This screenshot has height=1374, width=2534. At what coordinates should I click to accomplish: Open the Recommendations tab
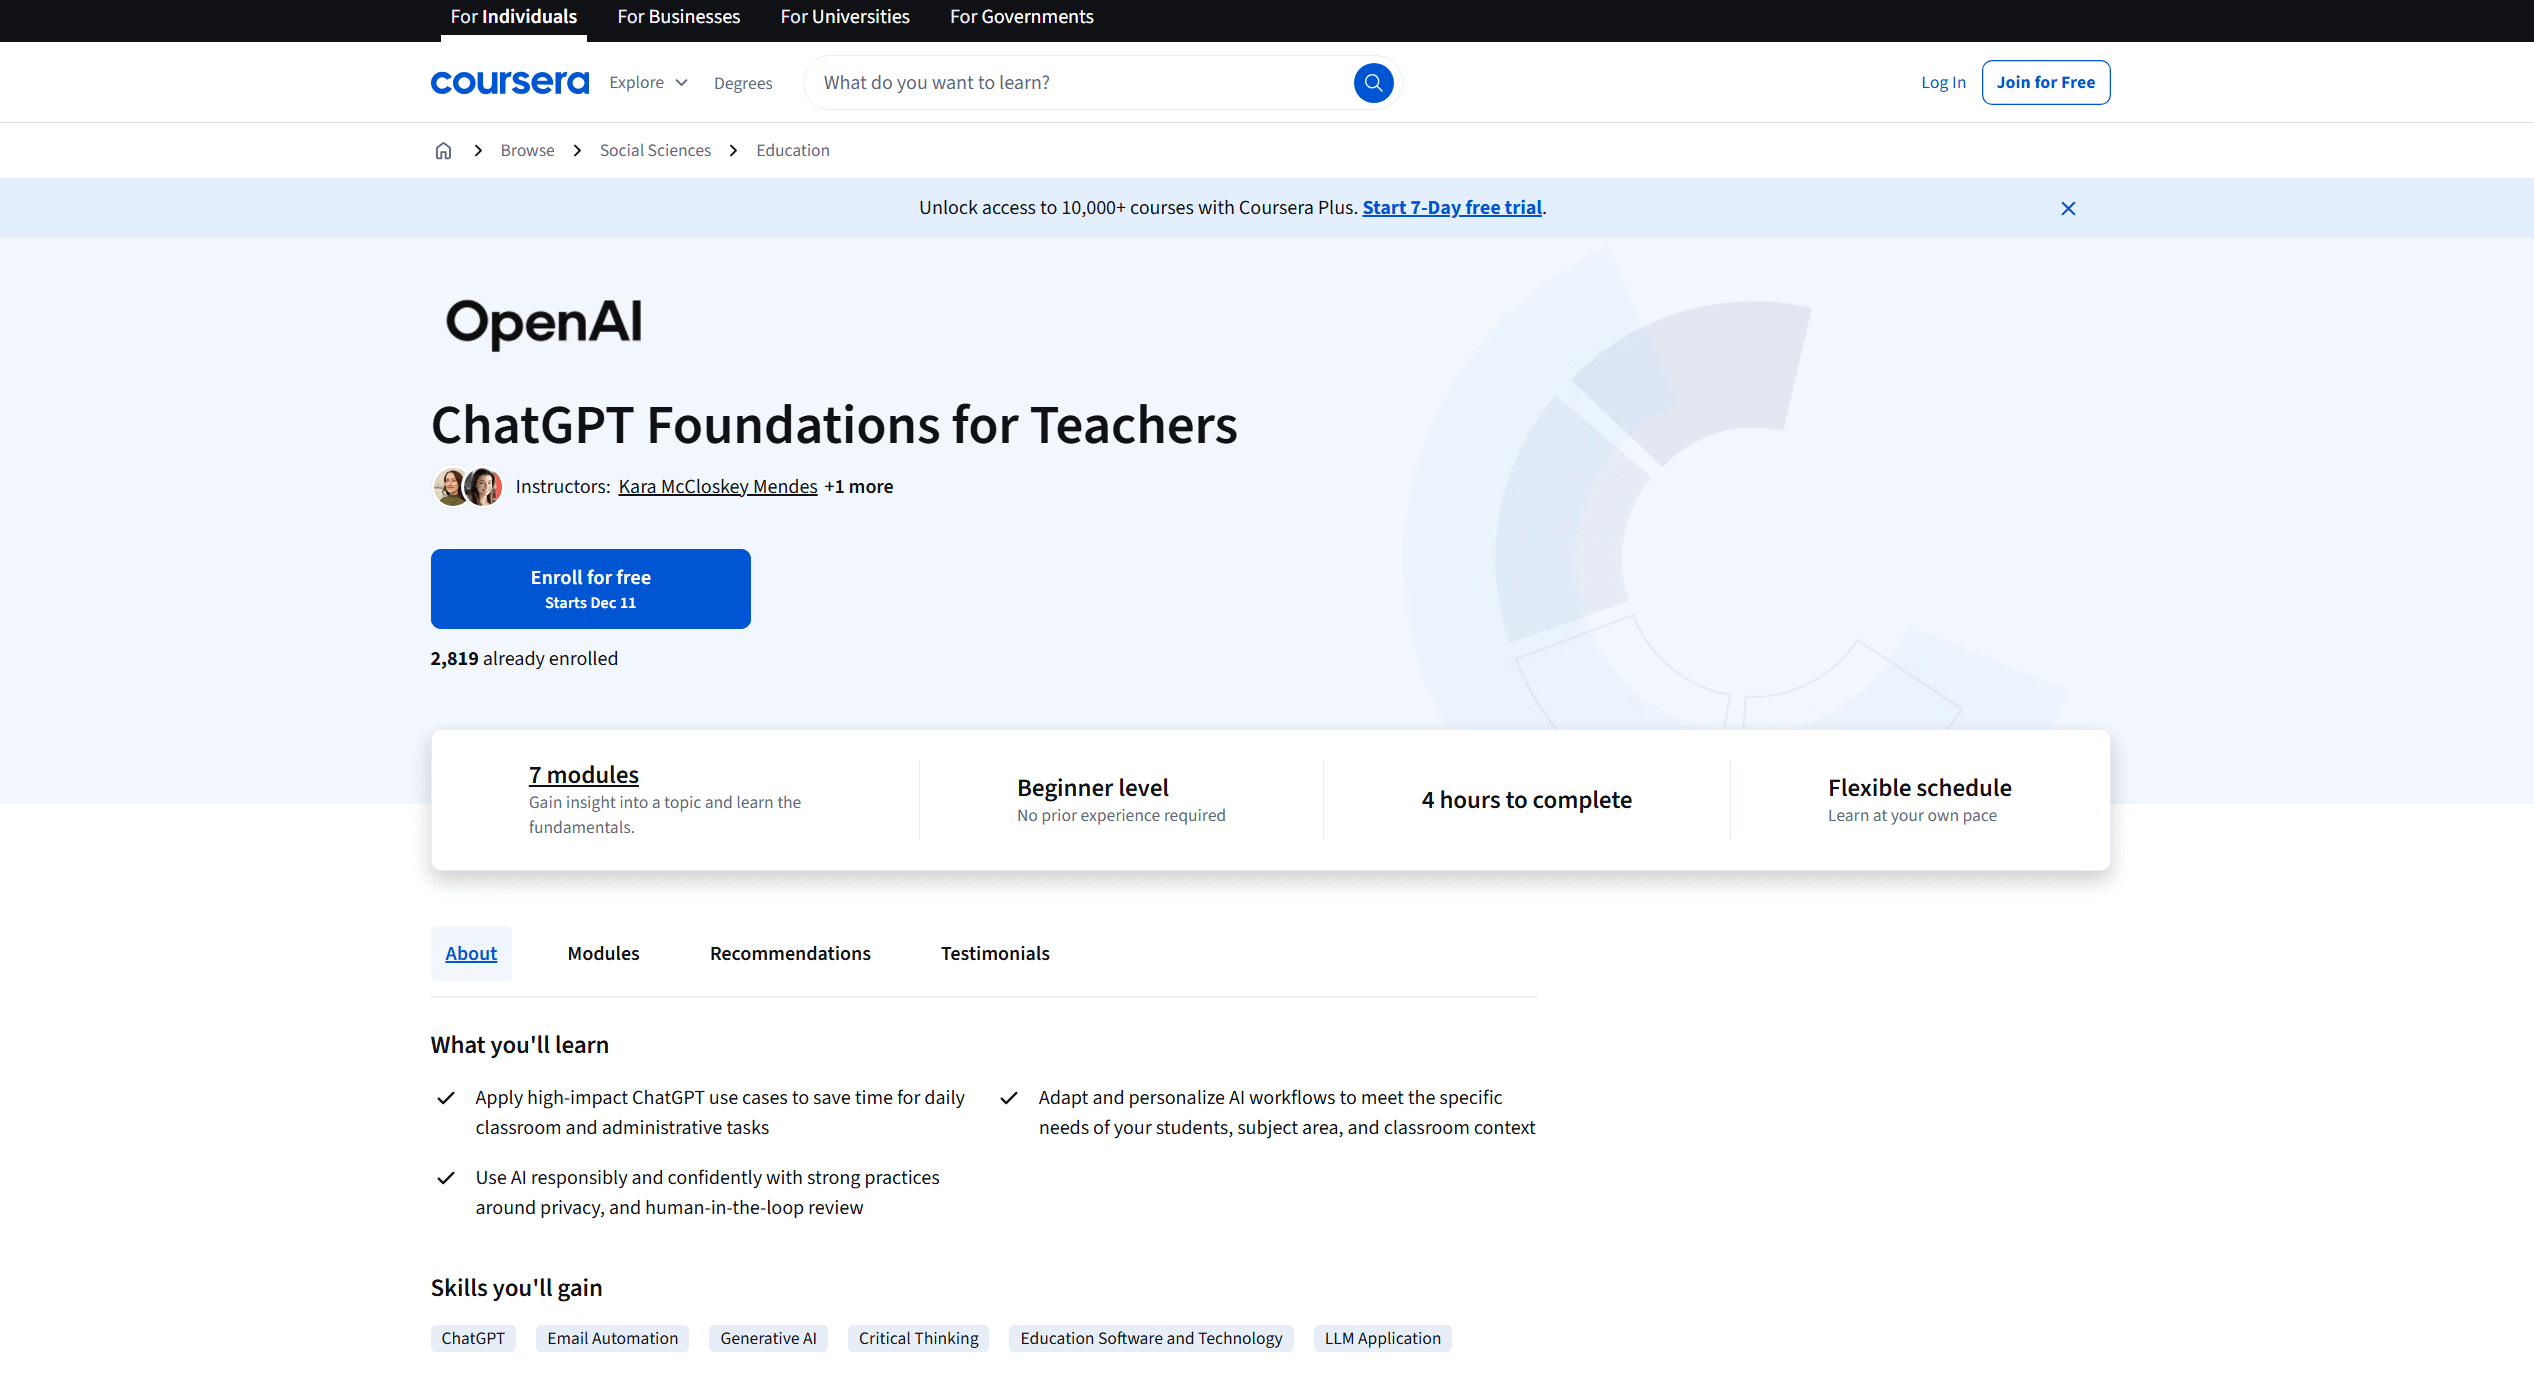[790, 954]
